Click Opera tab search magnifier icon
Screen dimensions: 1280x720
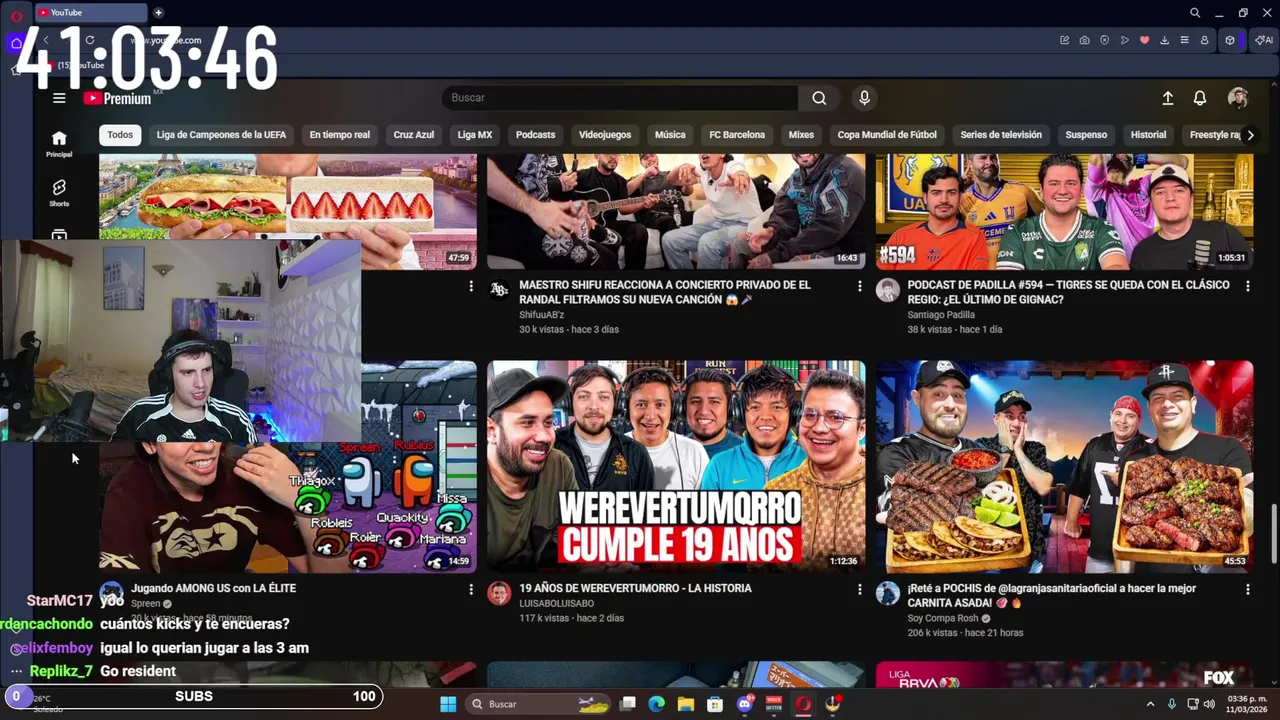tap(1195, 13)
